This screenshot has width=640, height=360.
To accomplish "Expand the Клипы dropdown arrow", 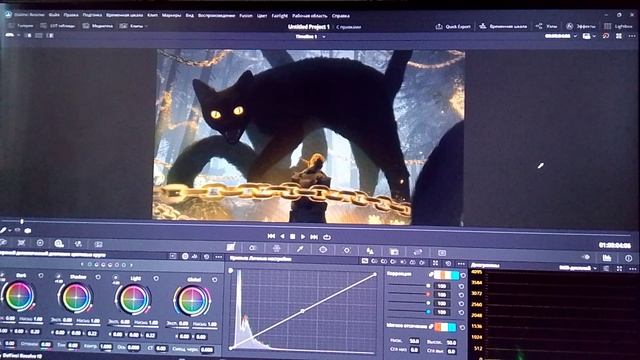I will pos(146,27).
